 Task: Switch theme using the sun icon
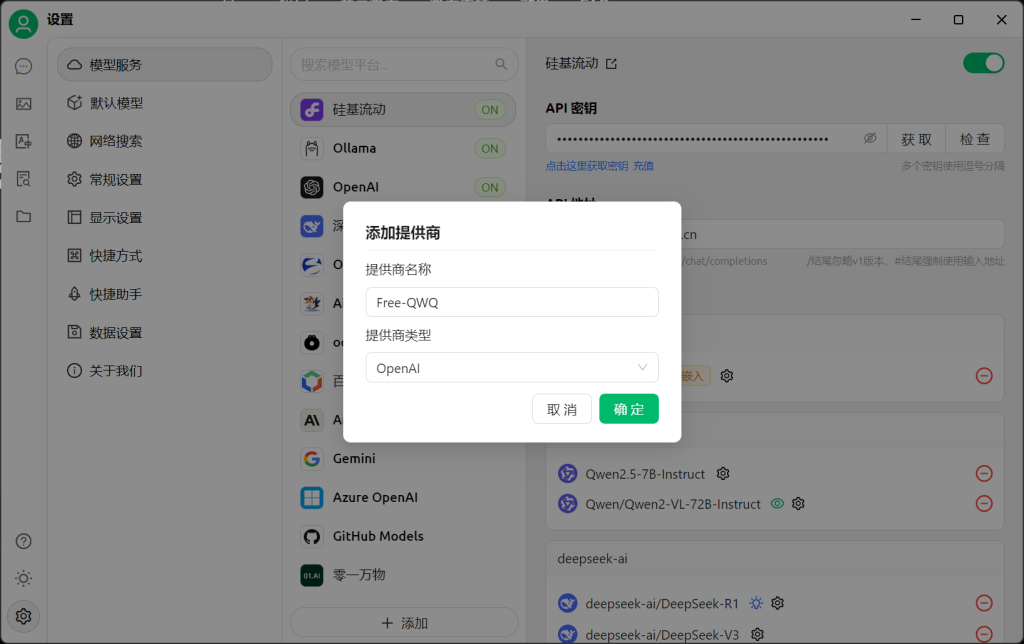pyautogui.click(x=24, y=579)
